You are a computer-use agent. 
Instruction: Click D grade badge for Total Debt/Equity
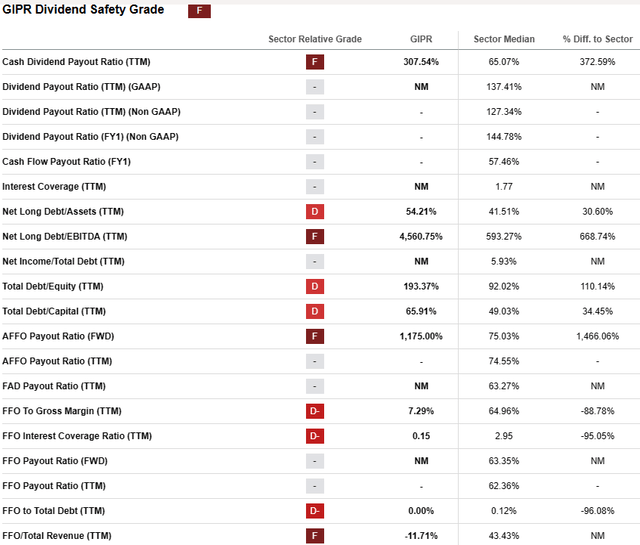(315, 286)
